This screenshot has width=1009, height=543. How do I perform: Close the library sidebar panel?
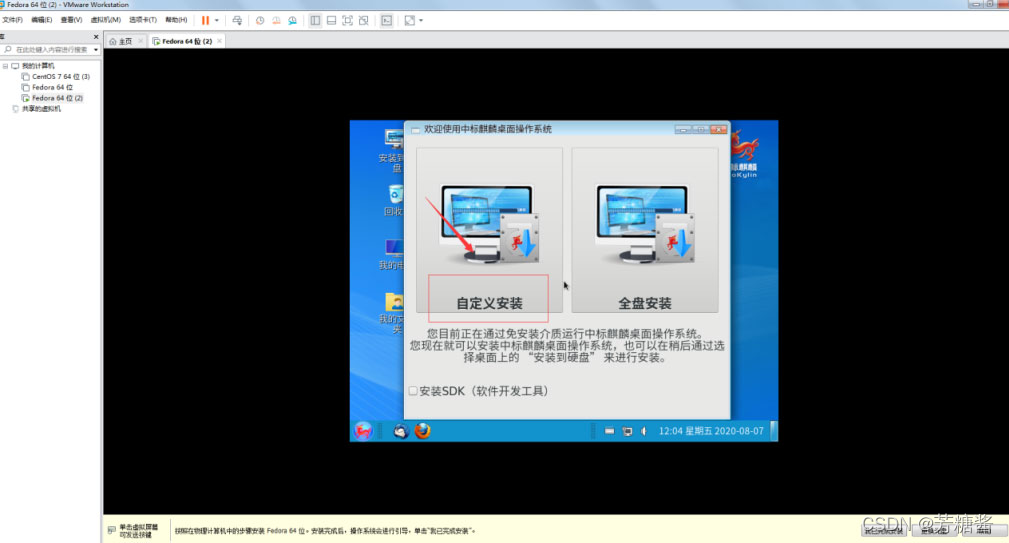click(x=96, y=37)
